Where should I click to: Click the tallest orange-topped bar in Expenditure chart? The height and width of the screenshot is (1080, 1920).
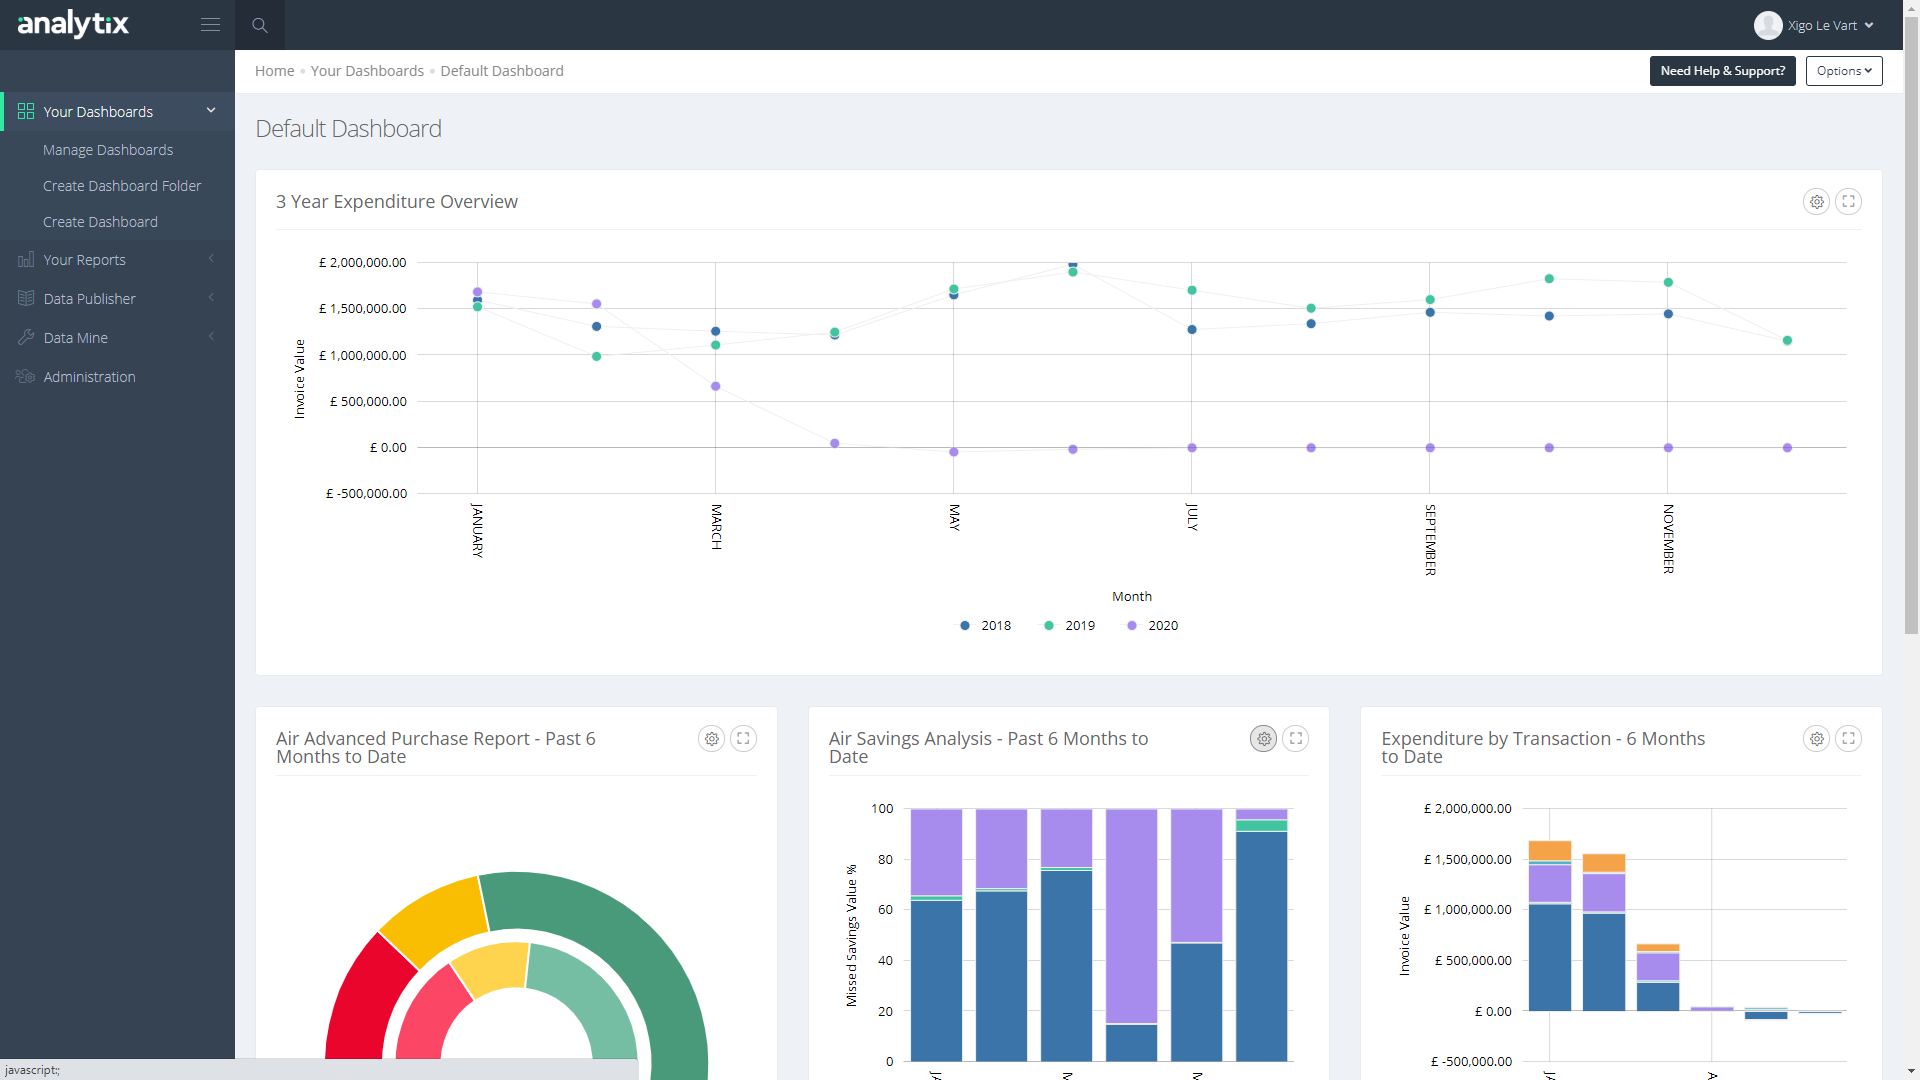[x=1550, y=925]
